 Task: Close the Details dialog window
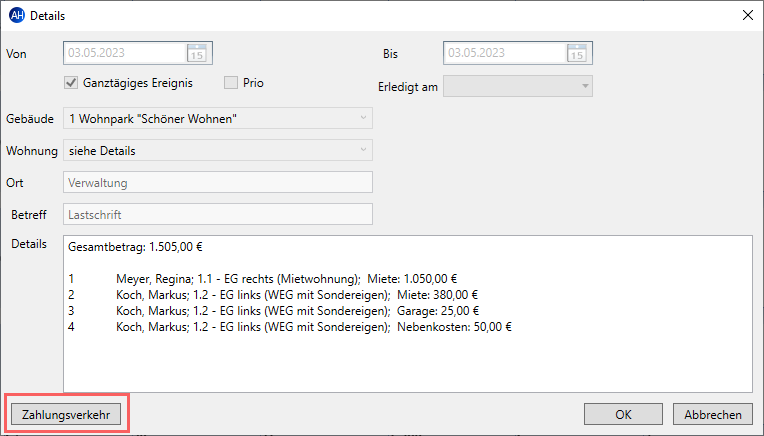[748, 16]
